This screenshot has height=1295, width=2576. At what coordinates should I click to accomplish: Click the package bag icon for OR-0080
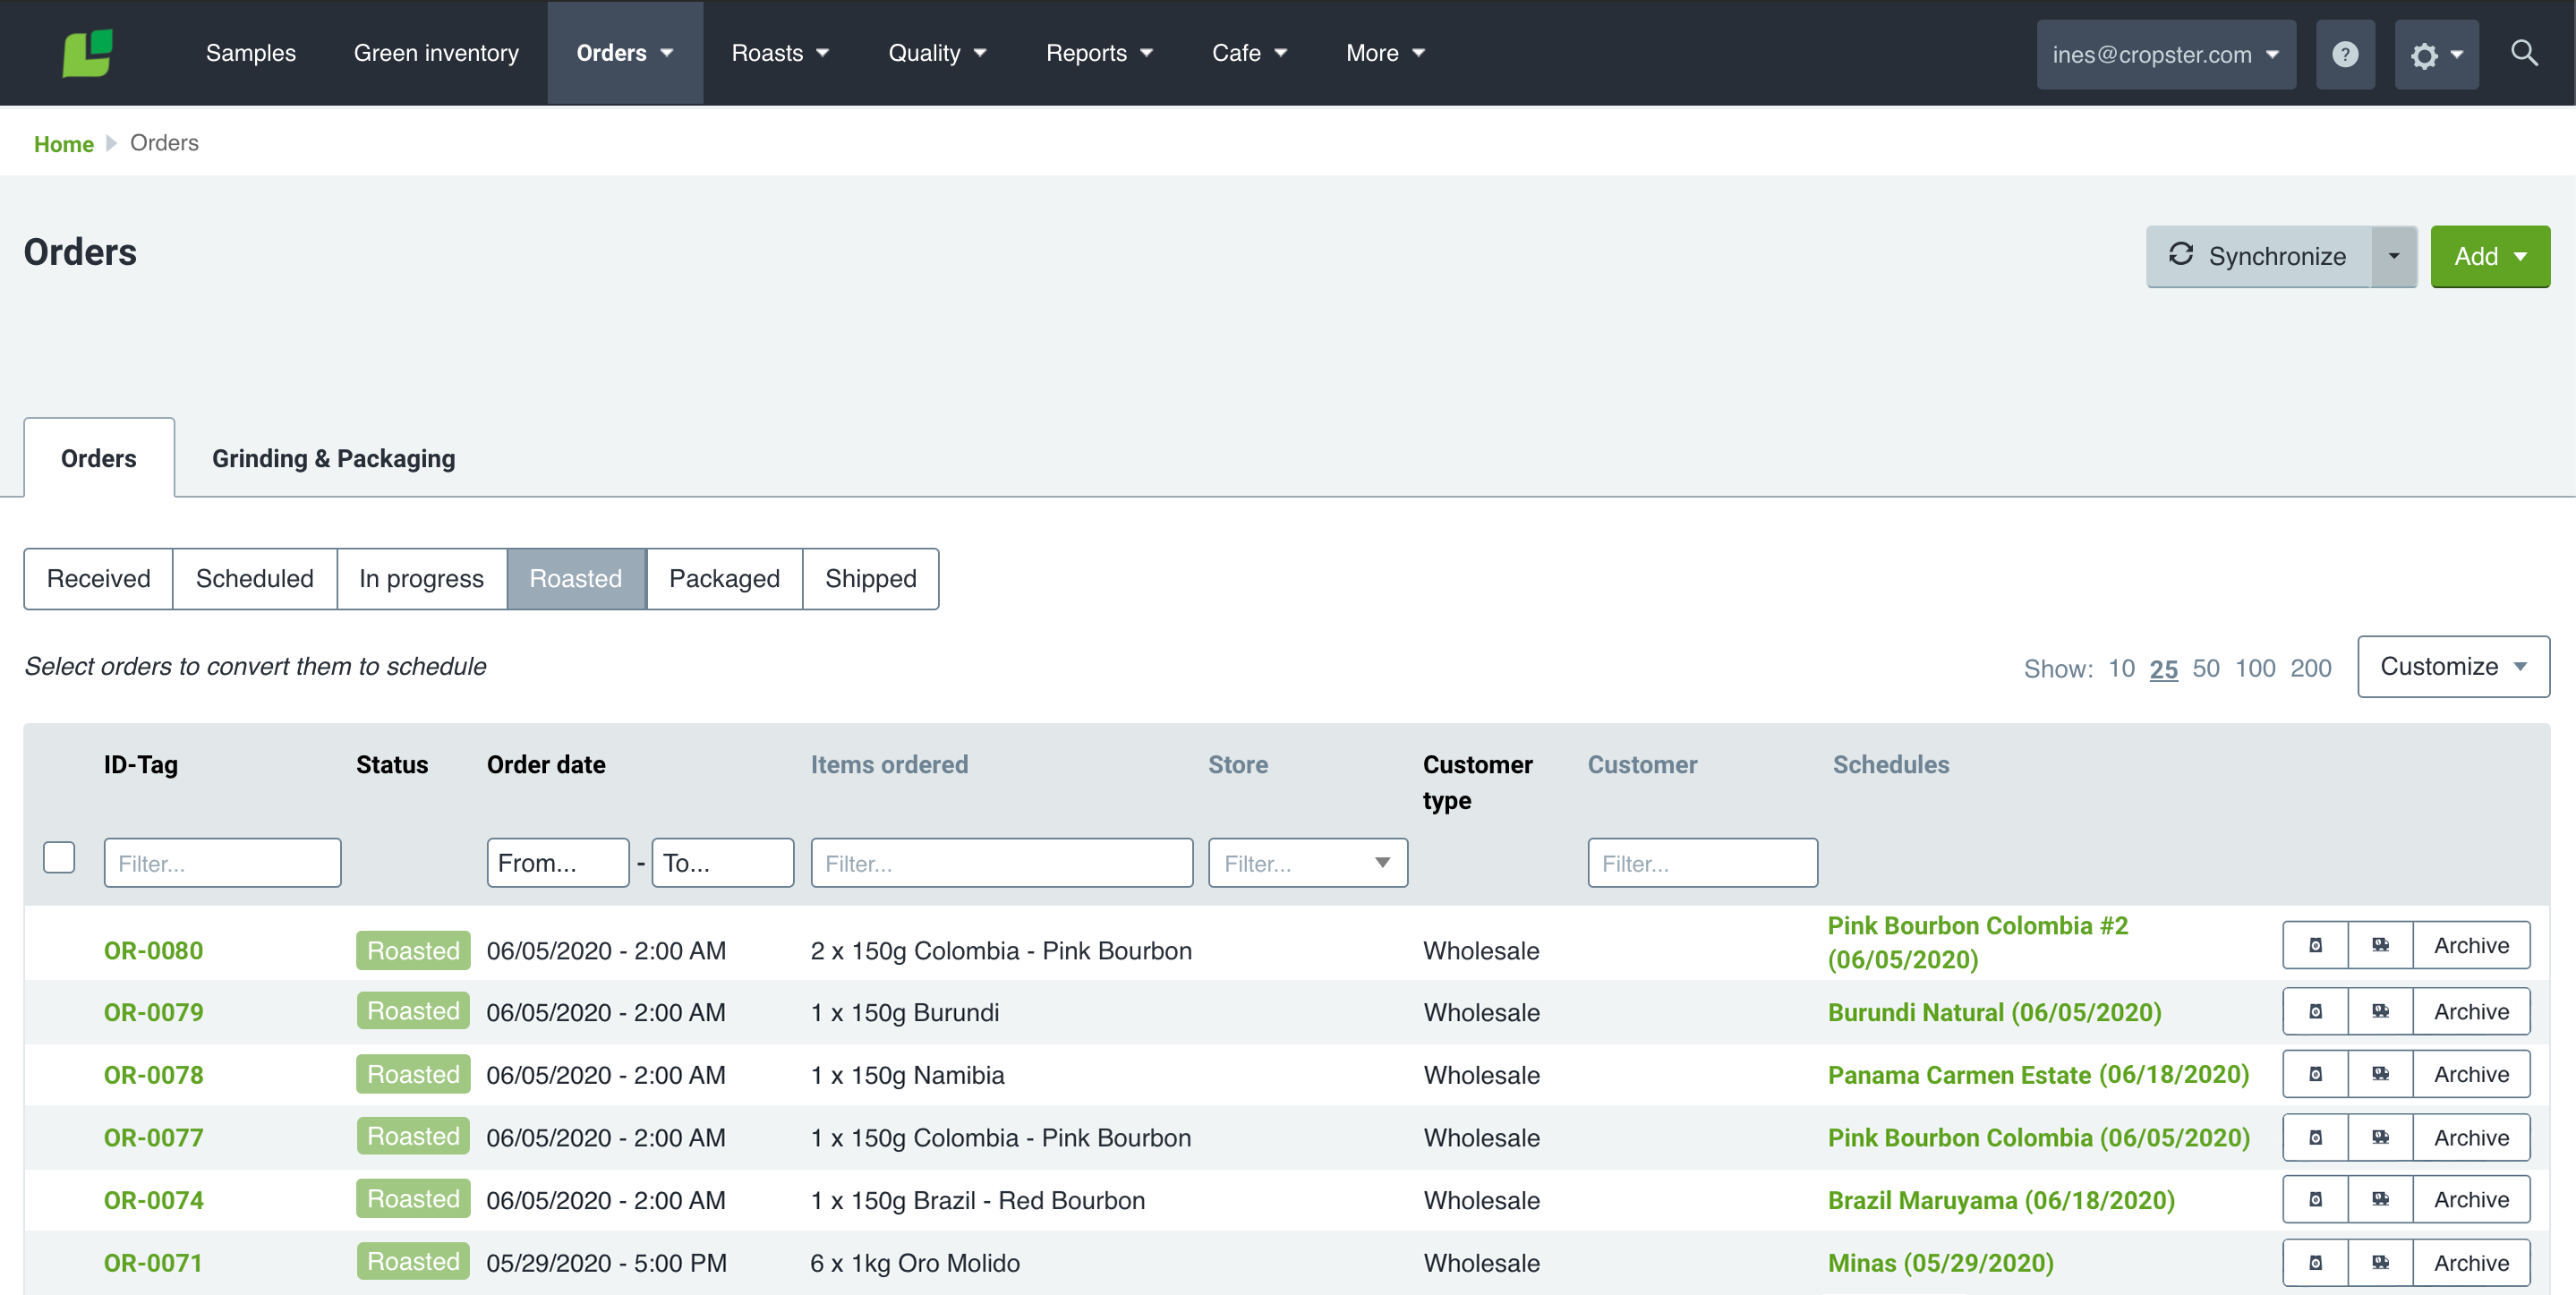click(x=2315, y=945)
